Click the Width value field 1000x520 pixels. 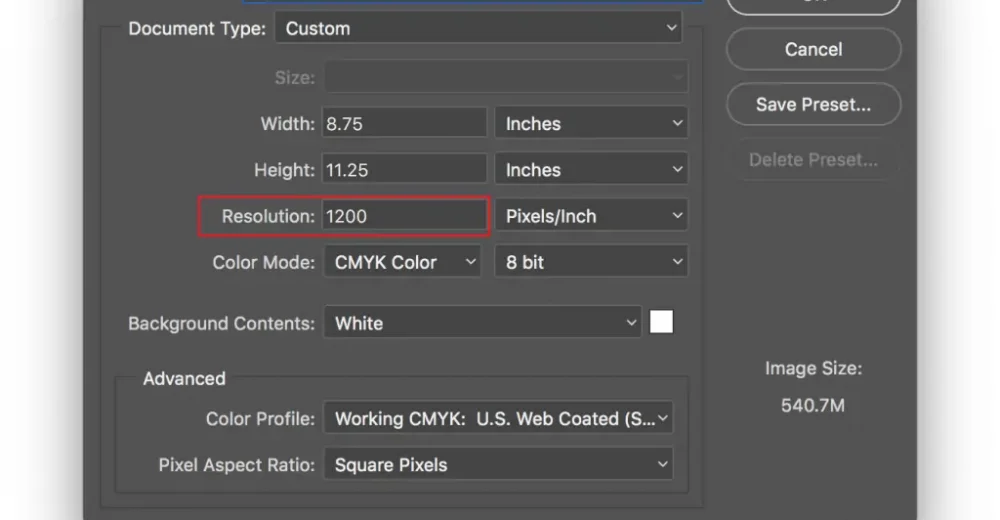(404, 124)
